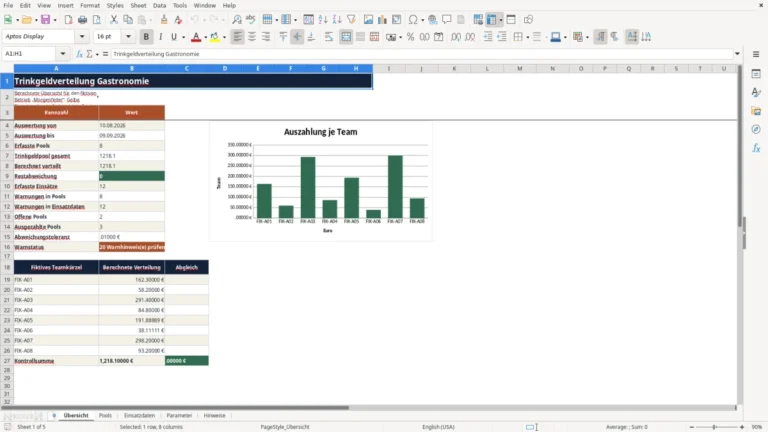Insert special character omega icon

(413, 20)
